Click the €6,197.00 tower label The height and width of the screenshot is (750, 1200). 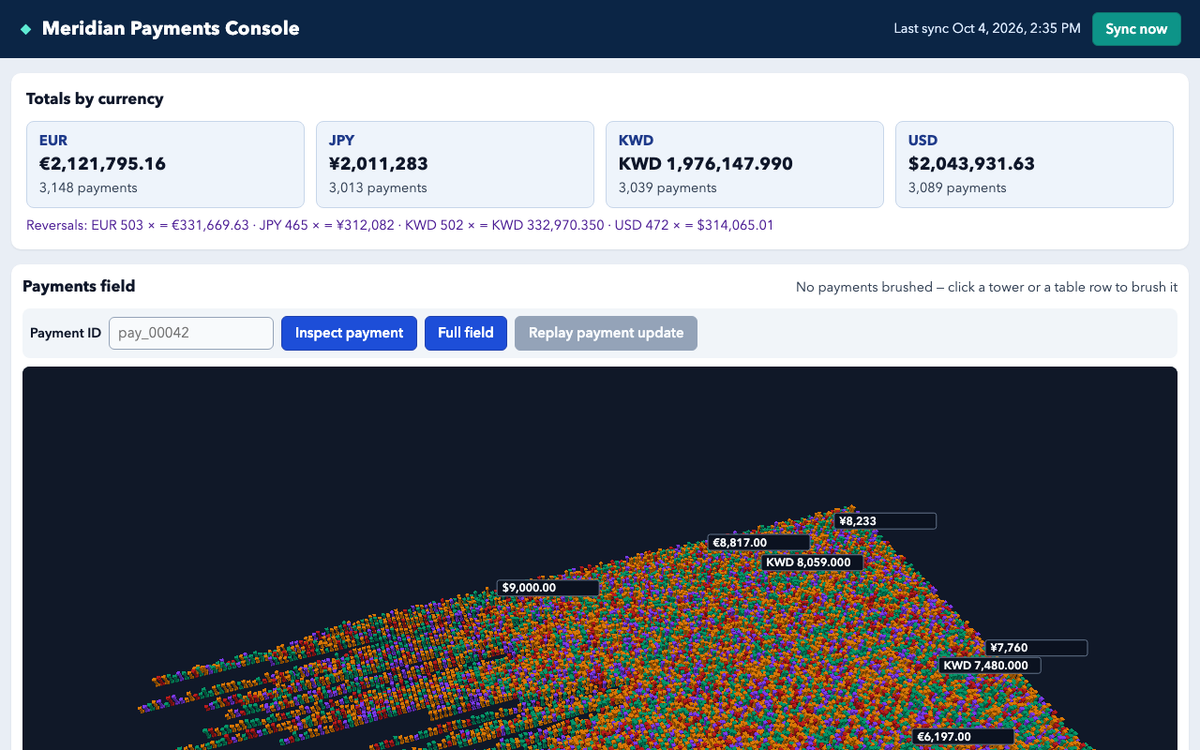(x=964, y=736)
